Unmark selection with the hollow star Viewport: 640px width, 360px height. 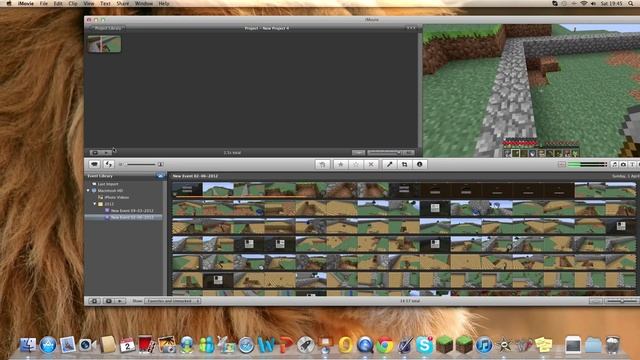(x=356, y=164)
